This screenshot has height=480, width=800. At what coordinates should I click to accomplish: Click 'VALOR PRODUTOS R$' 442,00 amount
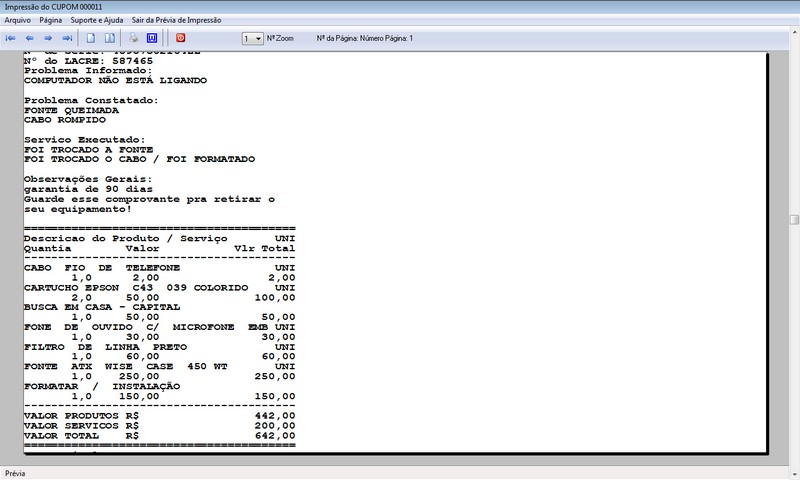275,416
